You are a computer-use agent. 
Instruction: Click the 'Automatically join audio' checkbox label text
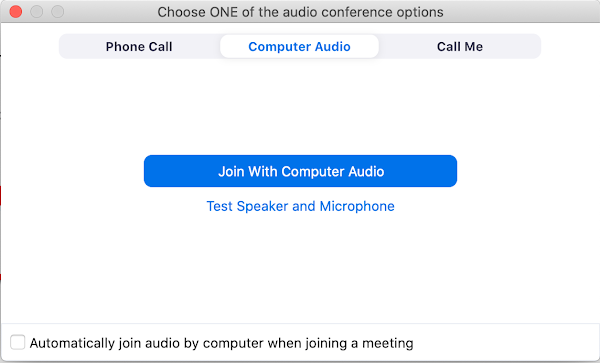[x=222, y=343]
